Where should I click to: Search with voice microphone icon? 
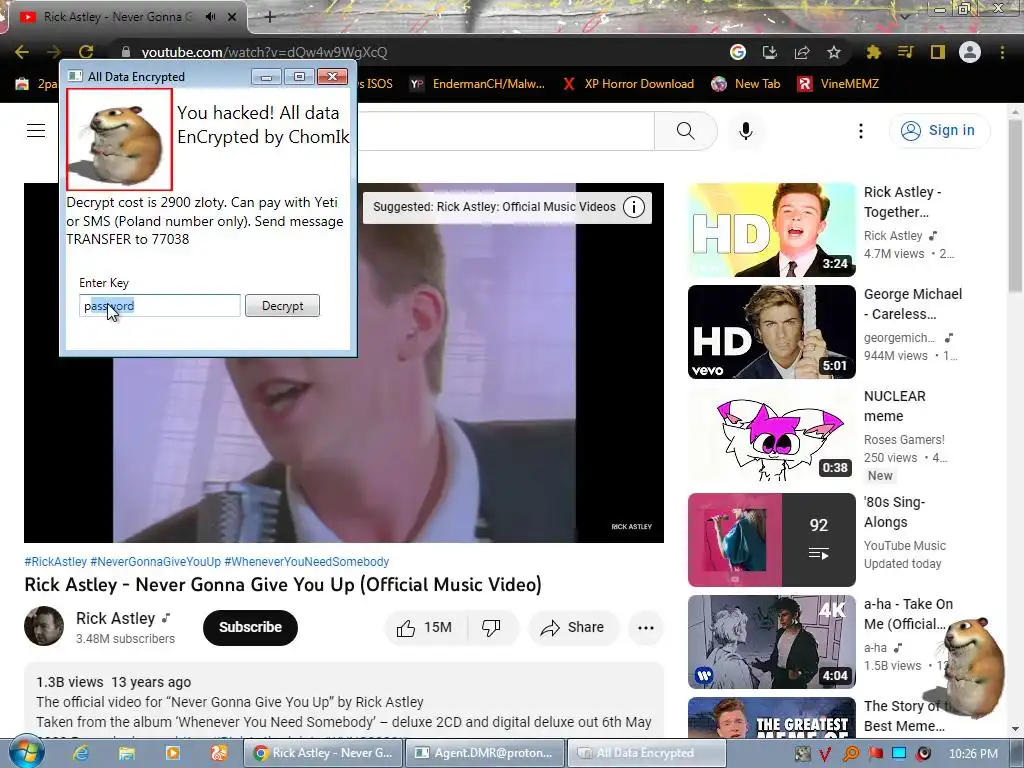[746, 131]
